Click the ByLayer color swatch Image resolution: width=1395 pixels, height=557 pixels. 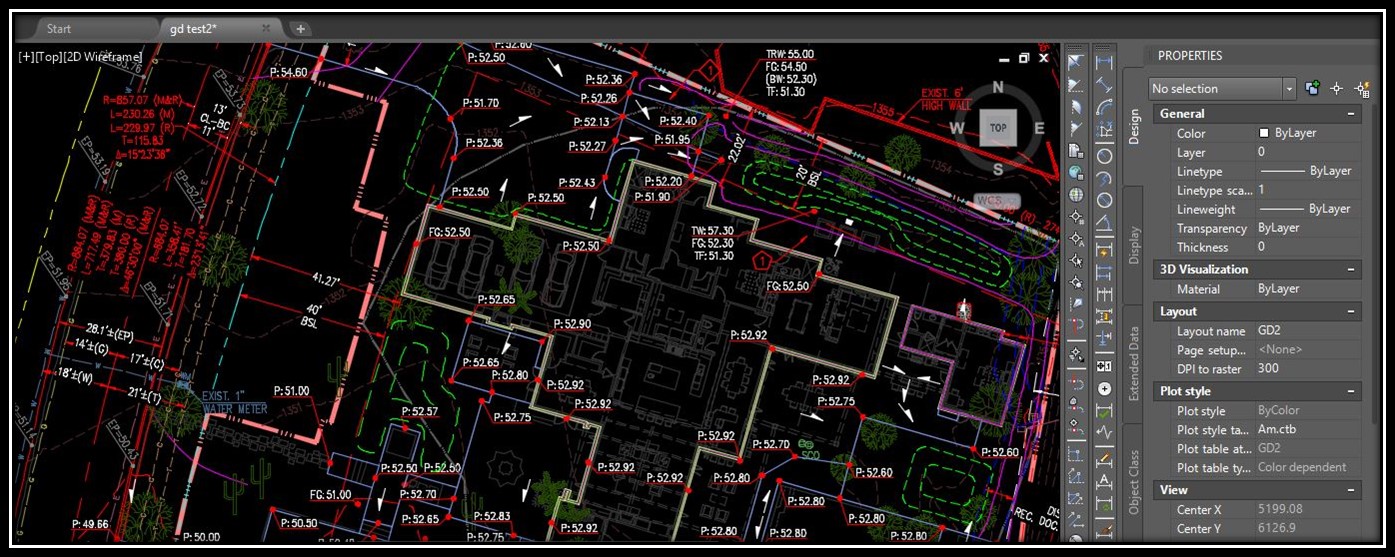(1263, 133)
